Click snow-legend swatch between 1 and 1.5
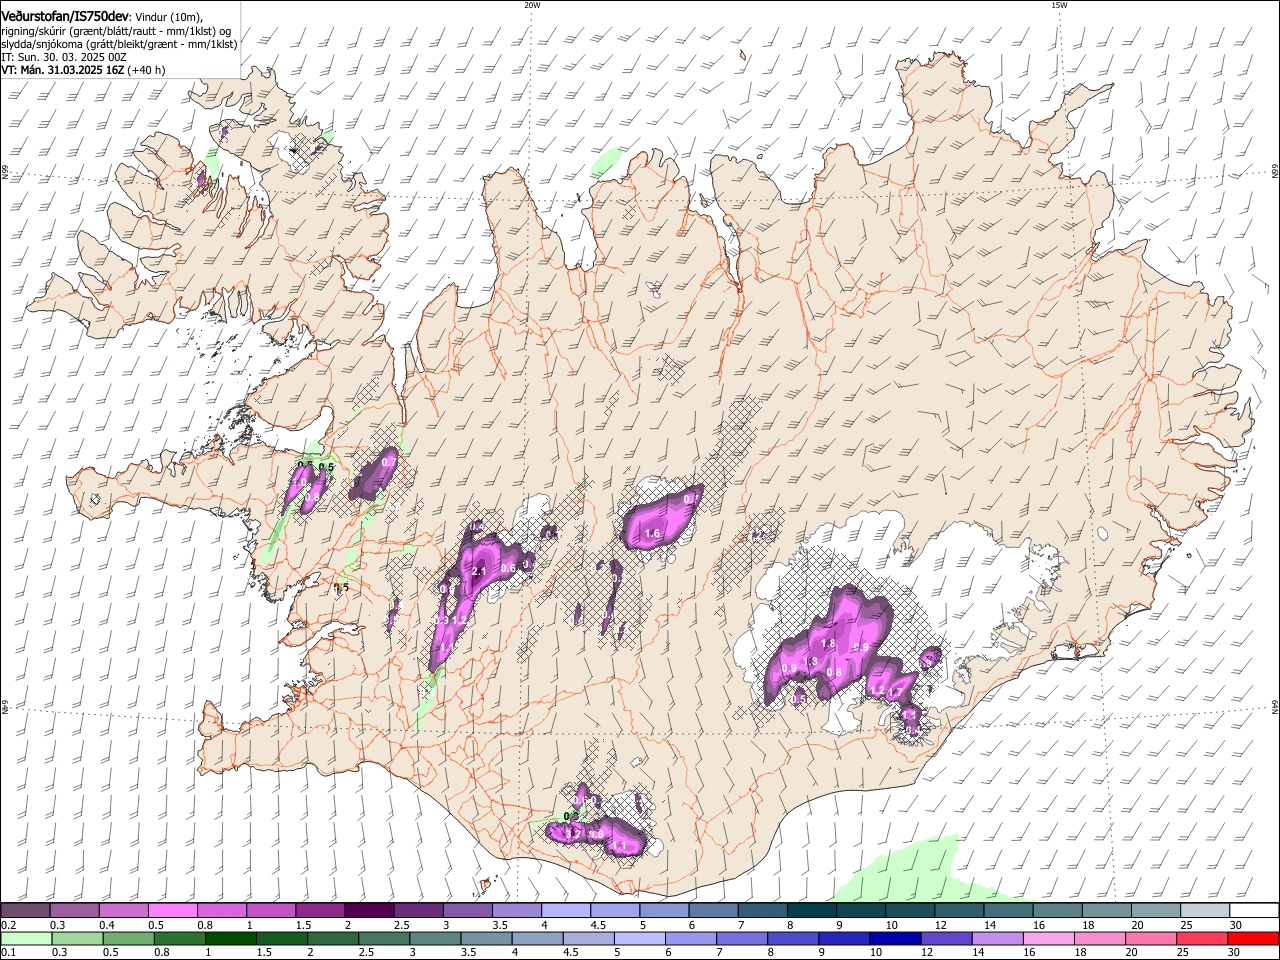 click(x=271, y=910)
